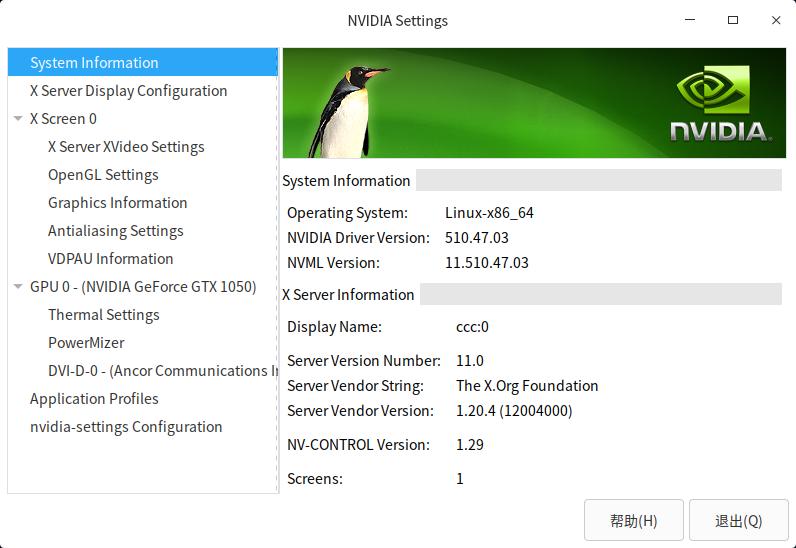The height and width of the screenshot is (548, 796).
Task: Maximize the NVIDIA Settings window
Action: click(733, 20)
